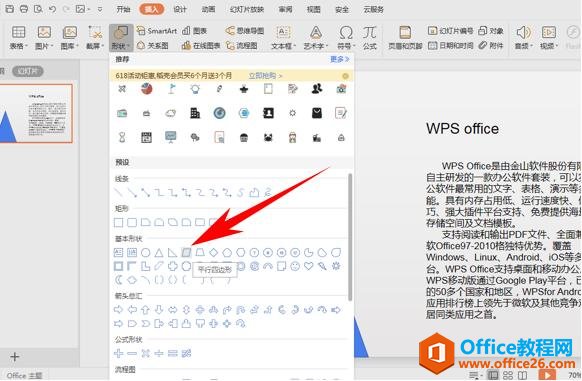The width and height of the screenshot is (582, 381).
Task: Click the Flowchart (流程图) ribbon button
Action: (242, 45)
